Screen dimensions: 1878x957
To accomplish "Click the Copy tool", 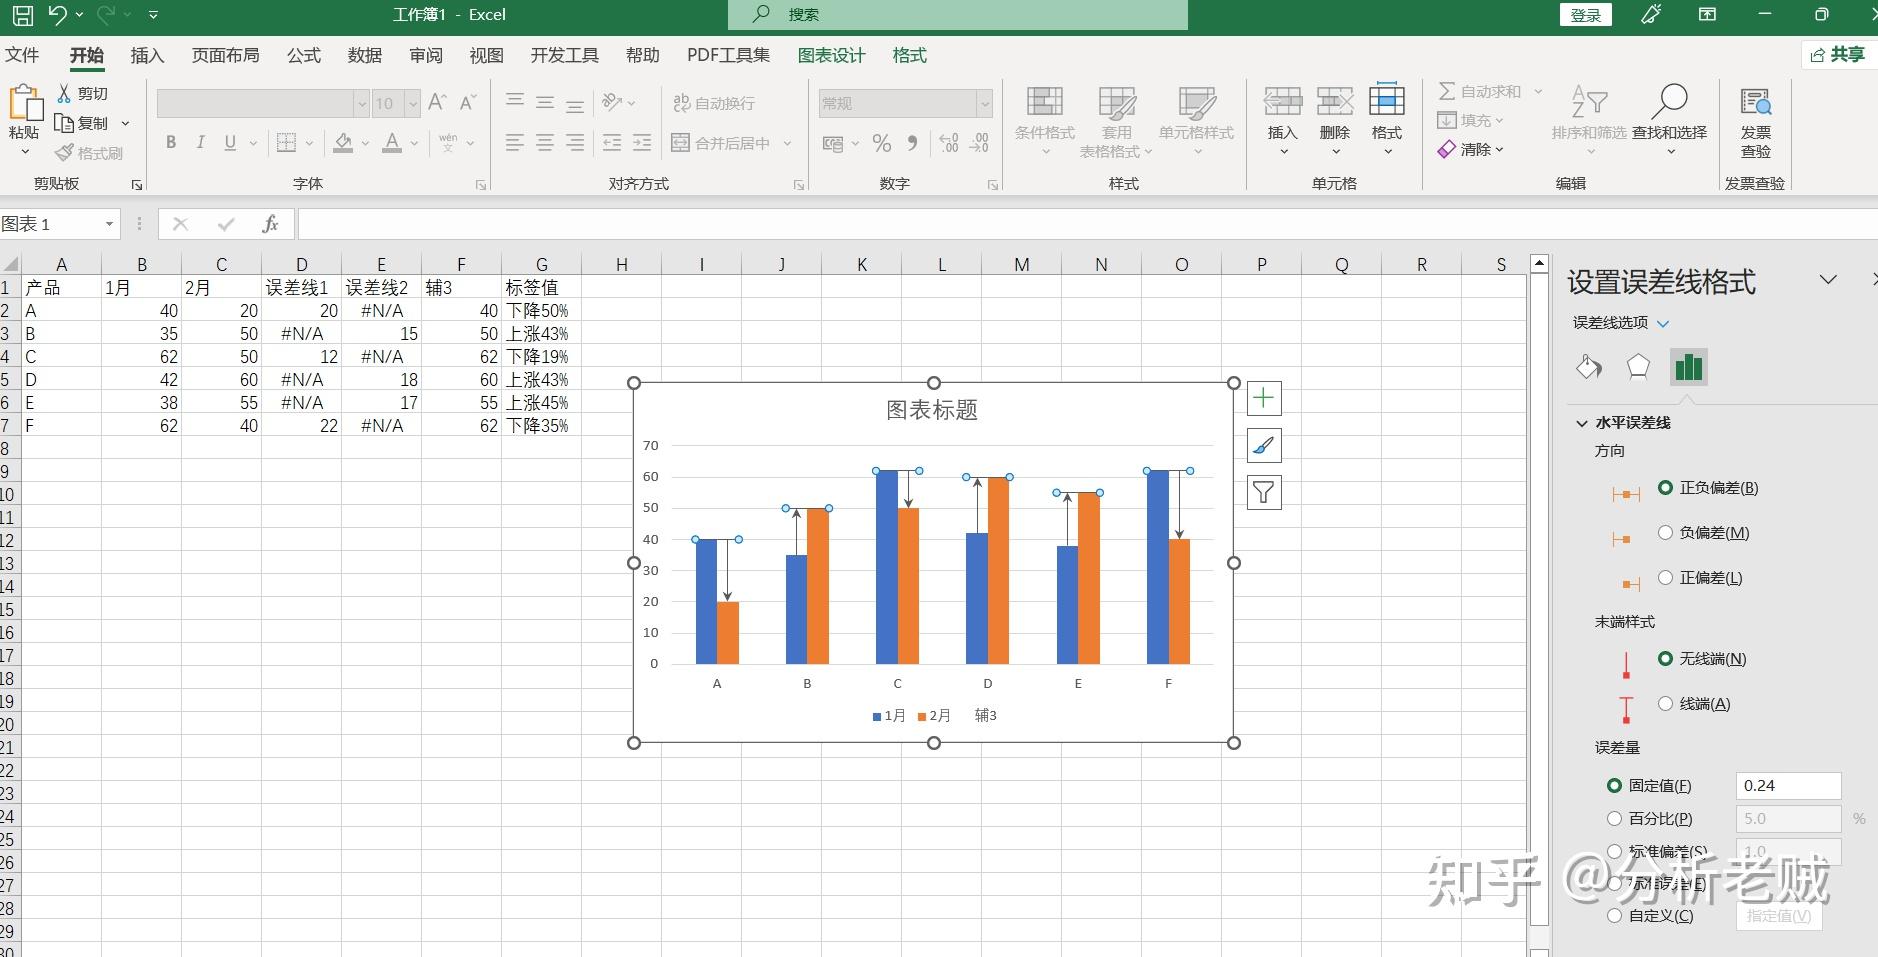I will tap(82, 123).
